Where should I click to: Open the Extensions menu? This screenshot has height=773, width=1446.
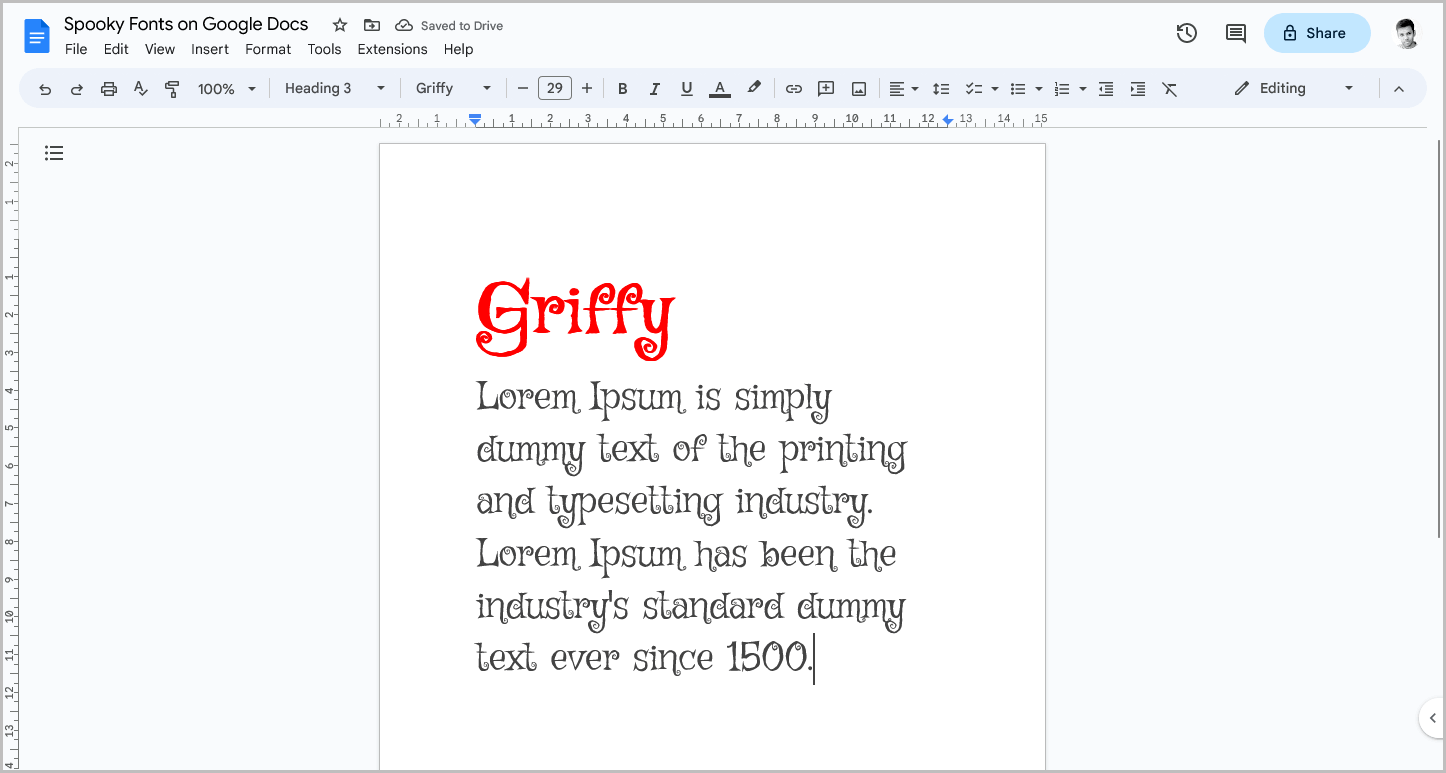pyautogui.click(x=392, y=49)
